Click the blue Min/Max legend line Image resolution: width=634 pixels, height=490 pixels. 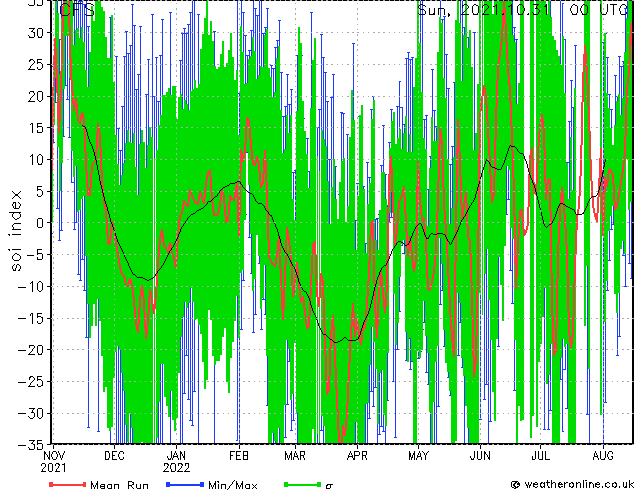(x=185, y=484)
